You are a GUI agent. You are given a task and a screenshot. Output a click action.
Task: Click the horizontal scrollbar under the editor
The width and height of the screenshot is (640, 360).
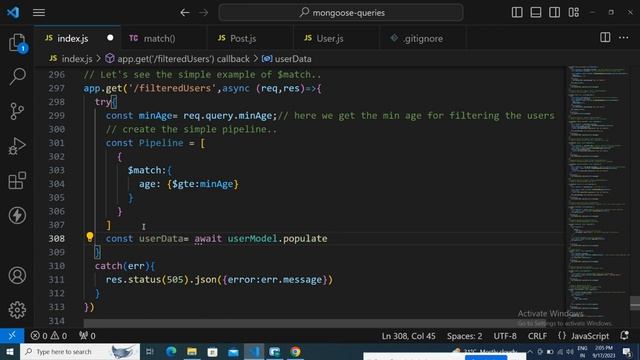pos(314,323)
